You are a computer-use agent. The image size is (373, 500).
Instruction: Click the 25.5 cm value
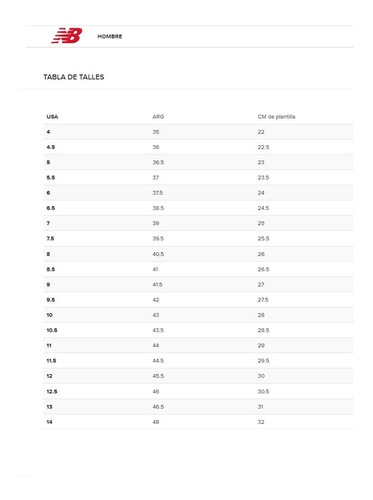coord(263,239)
